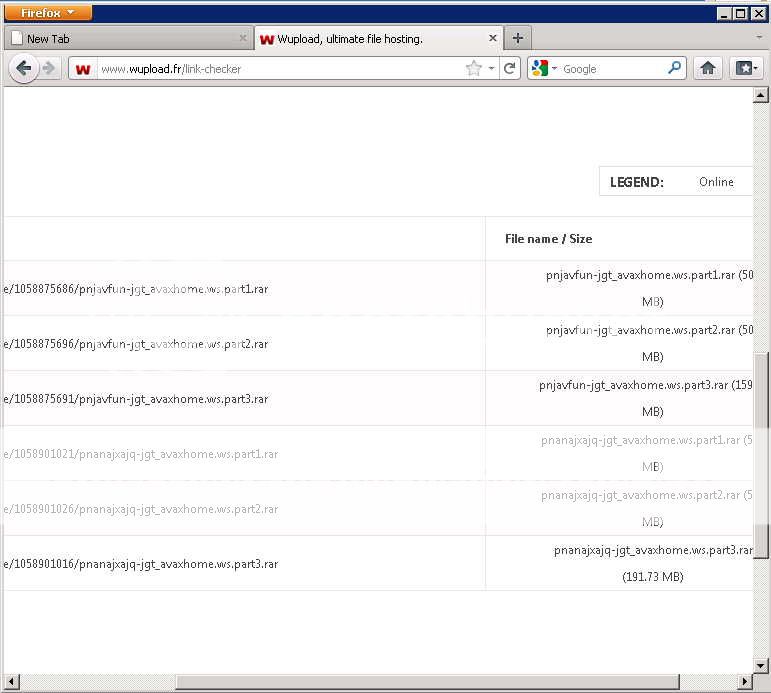Click the Wupload site identity icon
771x693 pixels.
[x=82, y=69]
